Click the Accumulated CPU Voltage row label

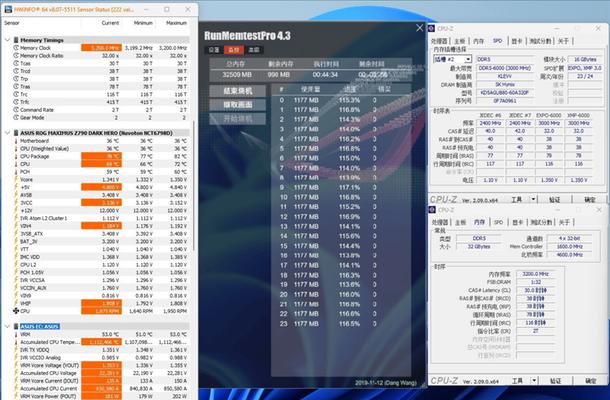48,373
